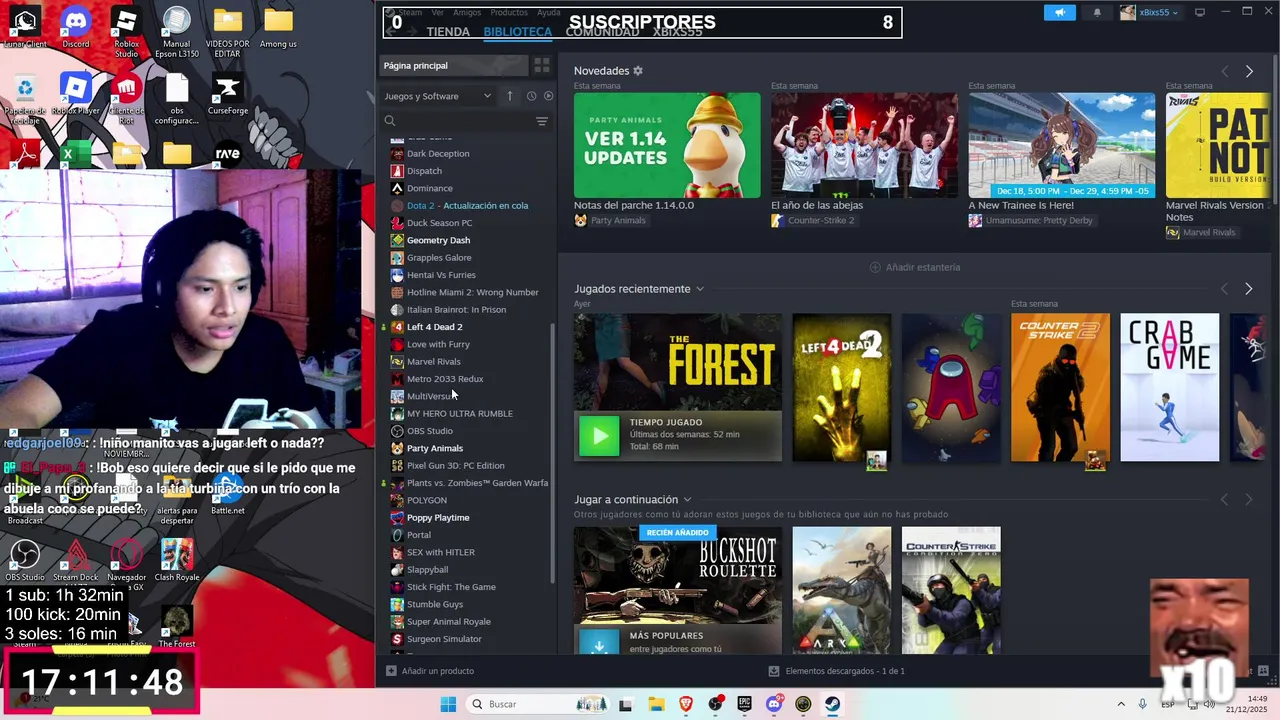The width and height of the screenshot is (1280, 720).
Task: Enter Big Picture mode via monitor icon
Action: tap(1200, 12)
